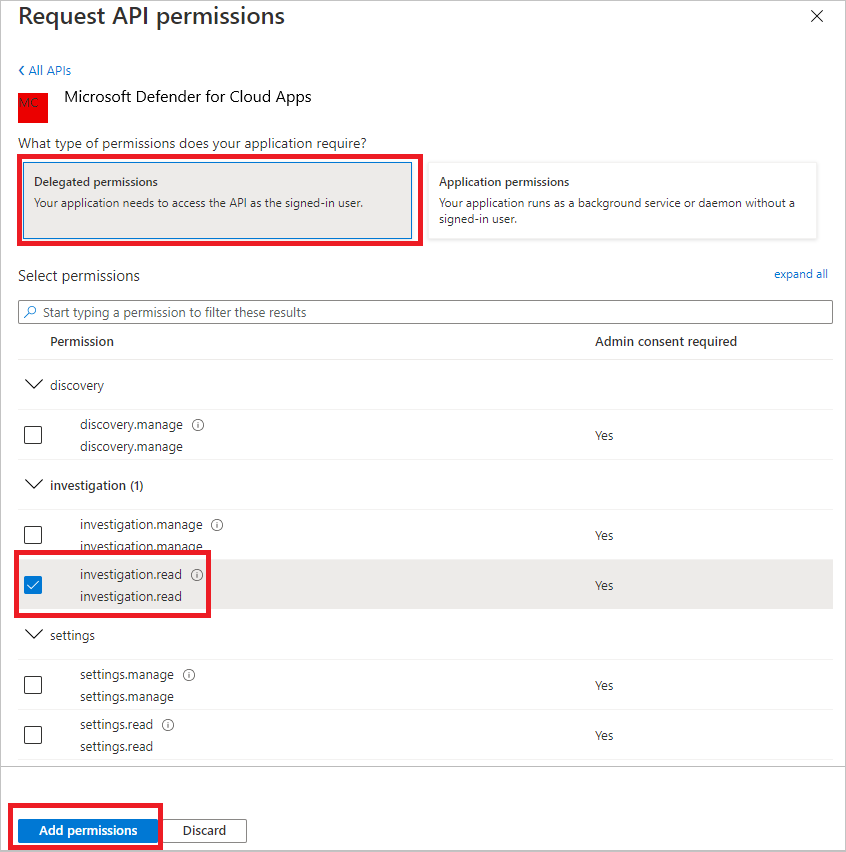Open the info tooltip for investigation.manage
Image resolution: width=846 pixels, height=852 pixels.
[x=217, y=524]
